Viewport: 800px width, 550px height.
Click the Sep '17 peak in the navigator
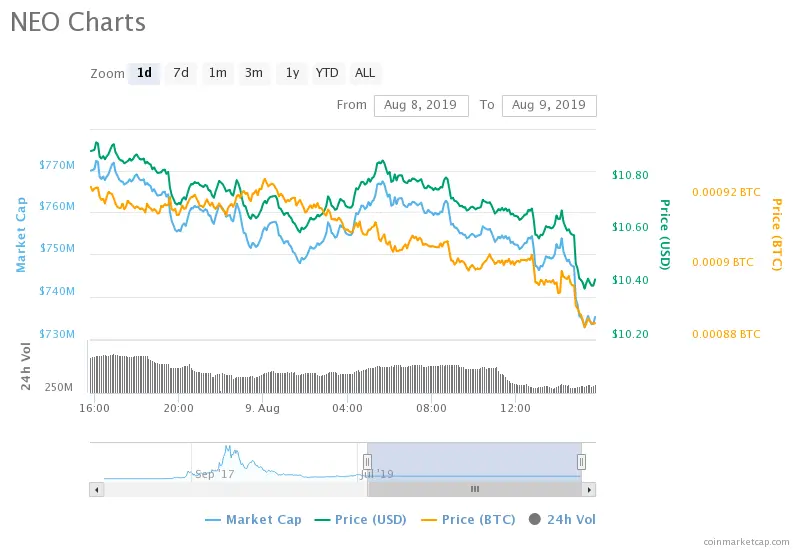point(228,450)
